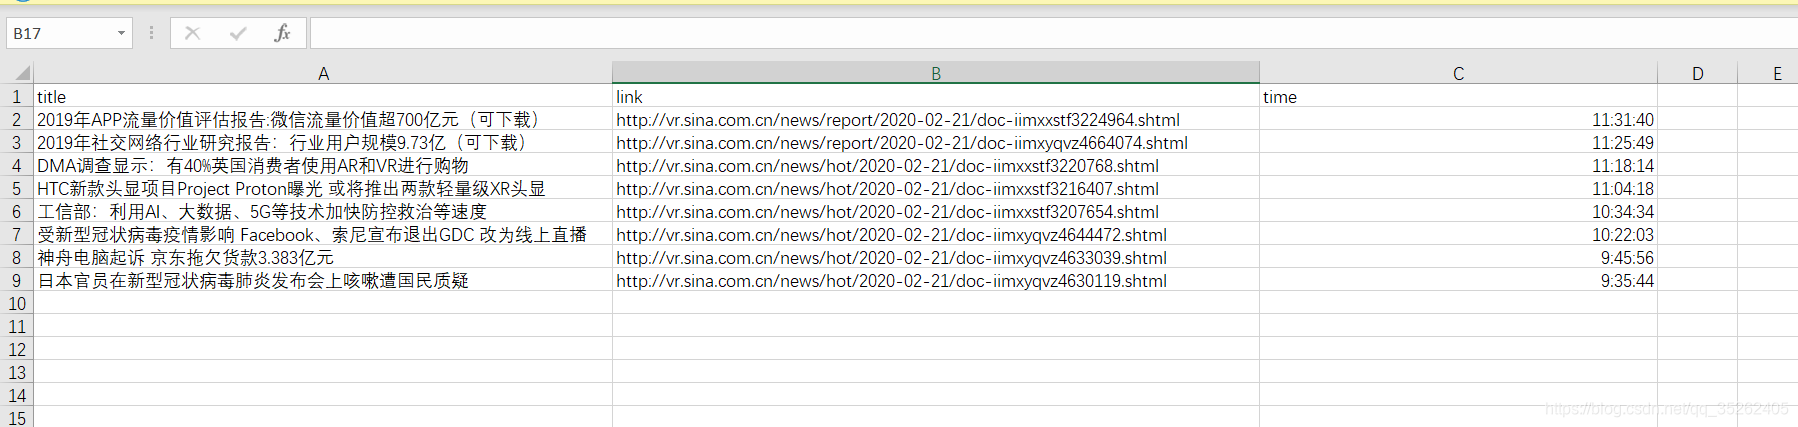The height and width of the screenshot is (427, 1798).
Task: Click cell '受新型冠状病毒疫情影响 Facebook'
Action: (x=323, y=235)
